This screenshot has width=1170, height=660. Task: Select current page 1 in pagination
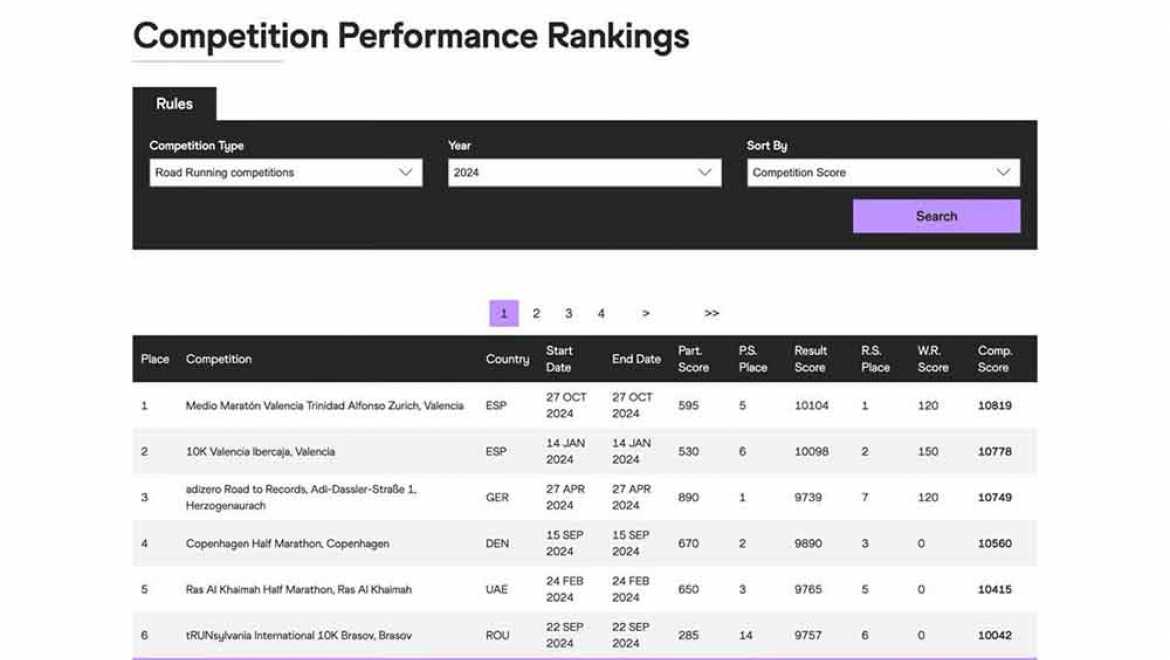[503, 313]
